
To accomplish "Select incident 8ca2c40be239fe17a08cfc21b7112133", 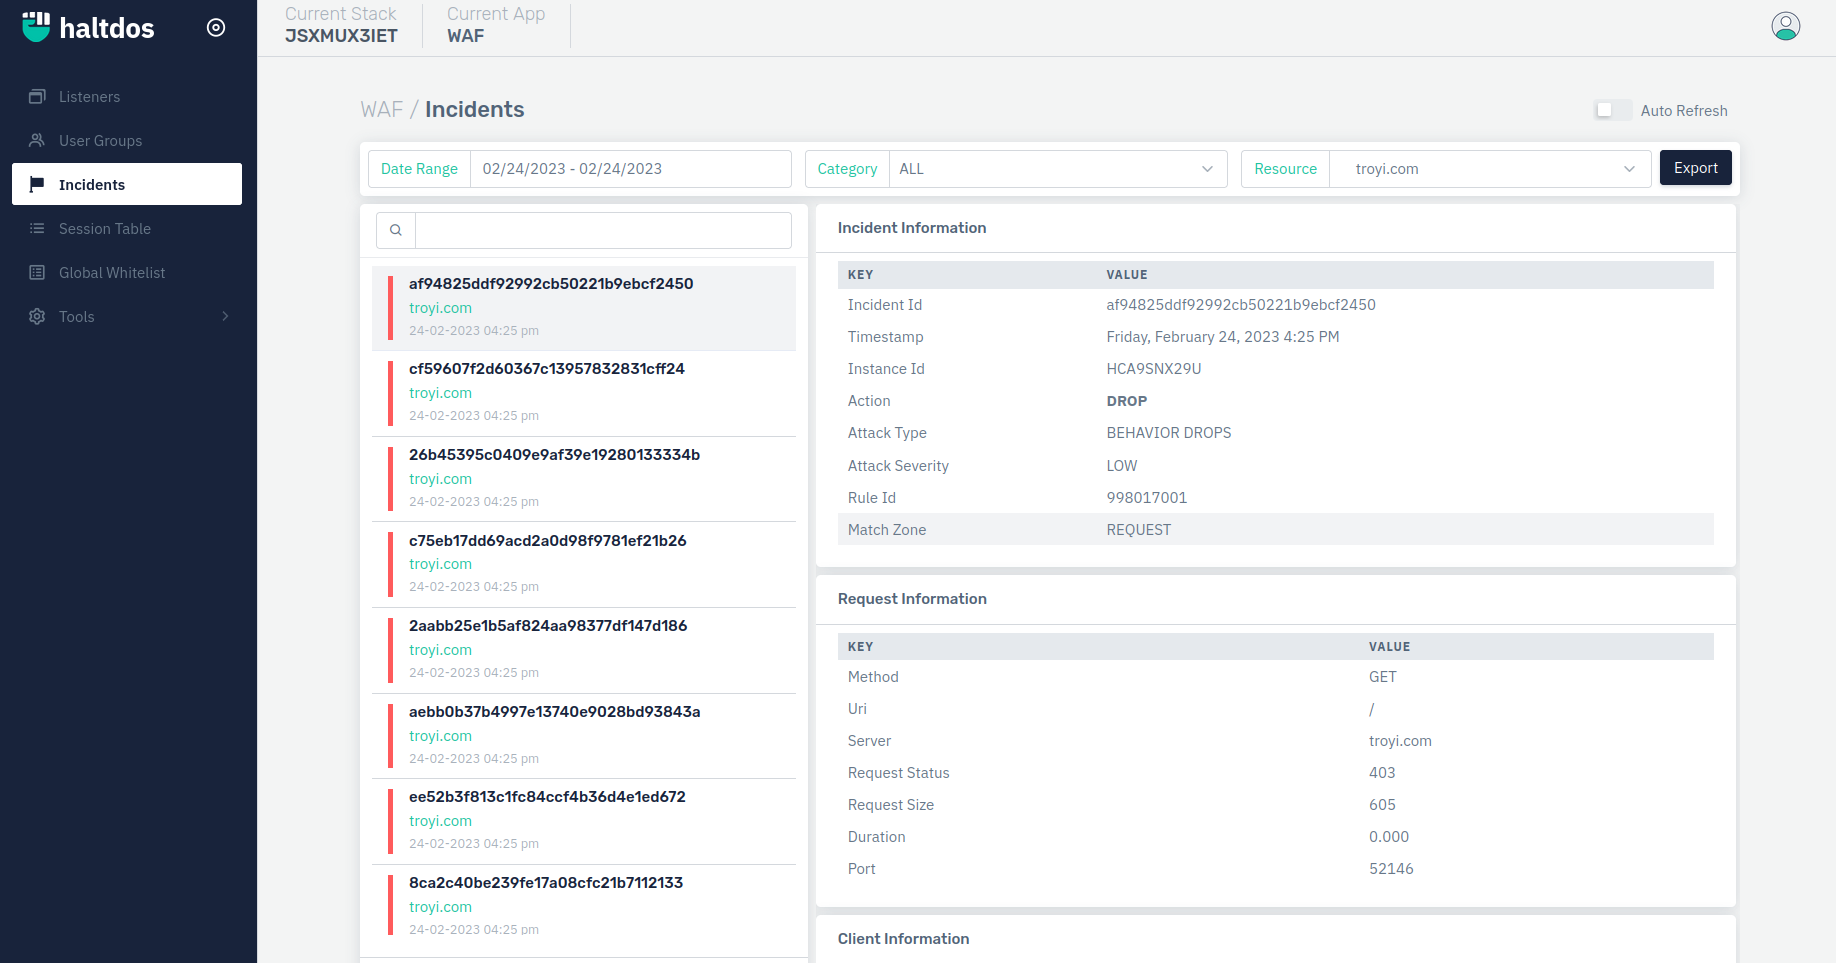I will 584,907.
